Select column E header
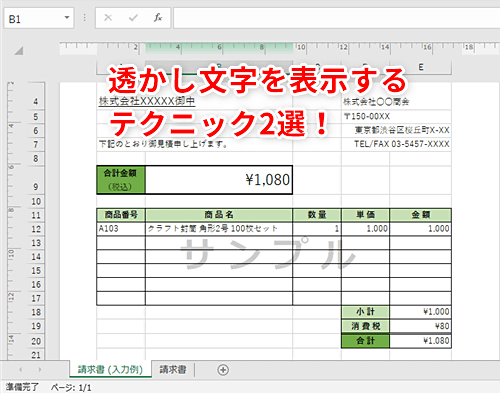This screenshot has width=500, height=394. point(421,67)
